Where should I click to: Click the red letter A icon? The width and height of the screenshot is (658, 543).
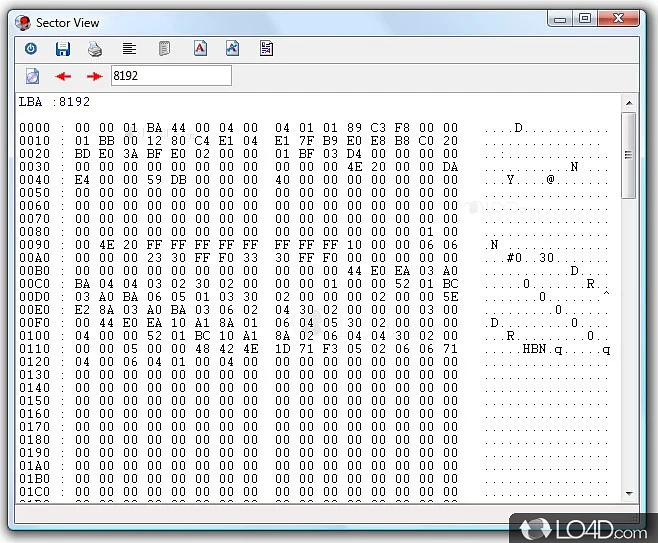[200, 48]
